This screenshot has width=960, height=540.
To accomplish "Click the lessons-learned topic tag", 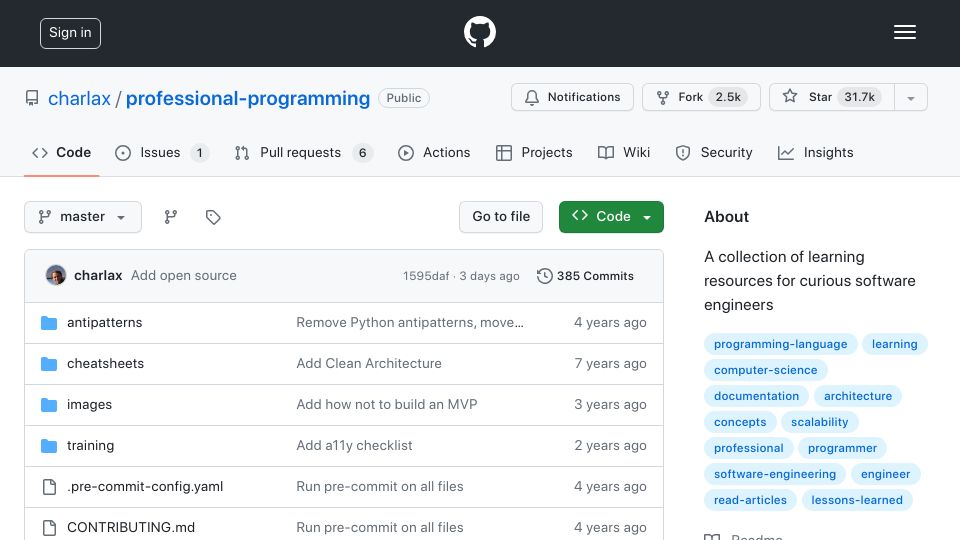I will (x=857, y=500).
